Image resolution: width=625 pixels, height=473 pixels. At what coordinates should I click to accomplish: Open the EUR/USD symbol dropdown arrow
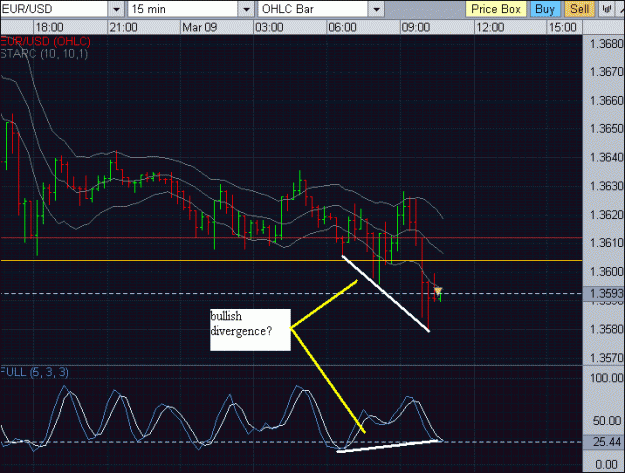[x=116, y=9]
